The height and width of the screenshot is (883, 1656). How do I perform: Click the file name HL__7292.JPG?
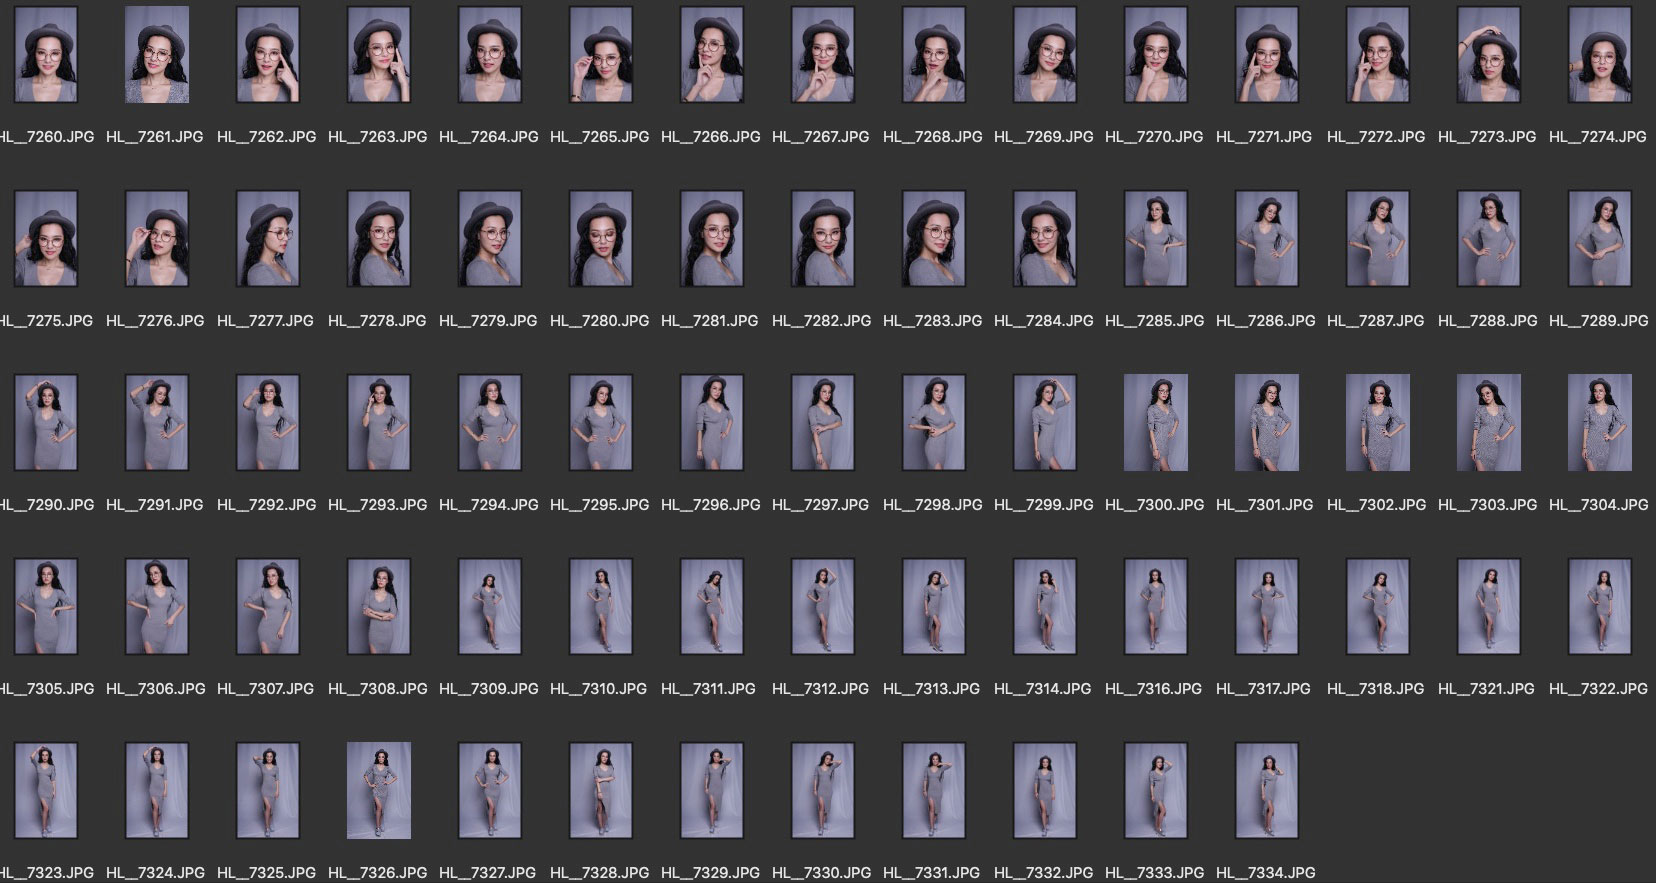click(x=266, y=505)
